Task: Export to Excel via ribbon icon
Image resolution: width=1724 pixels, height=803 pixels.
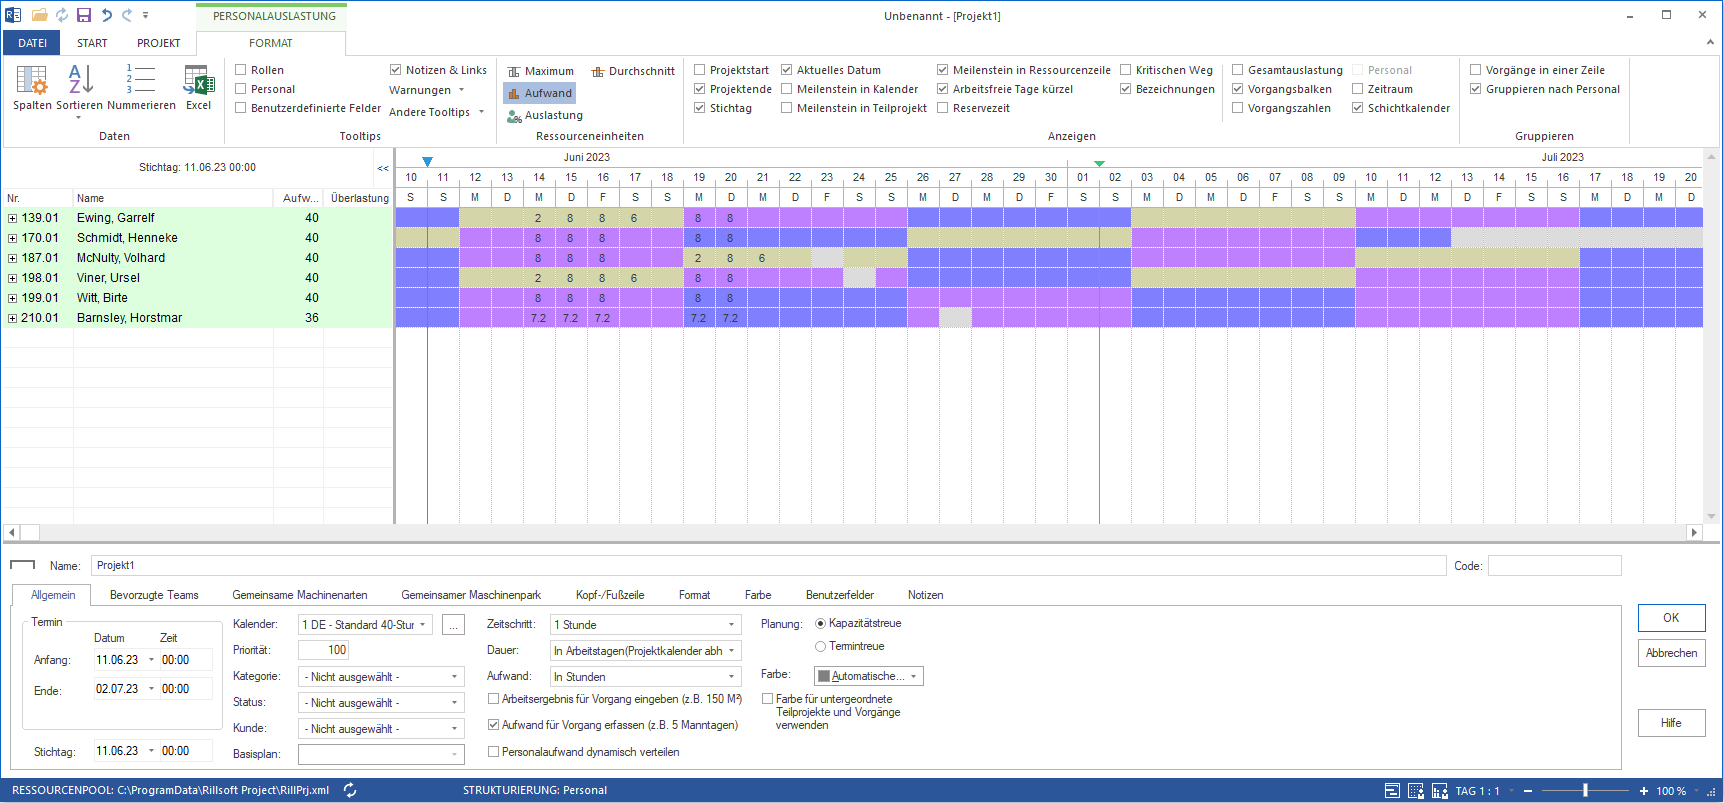Action: (199, 80)
